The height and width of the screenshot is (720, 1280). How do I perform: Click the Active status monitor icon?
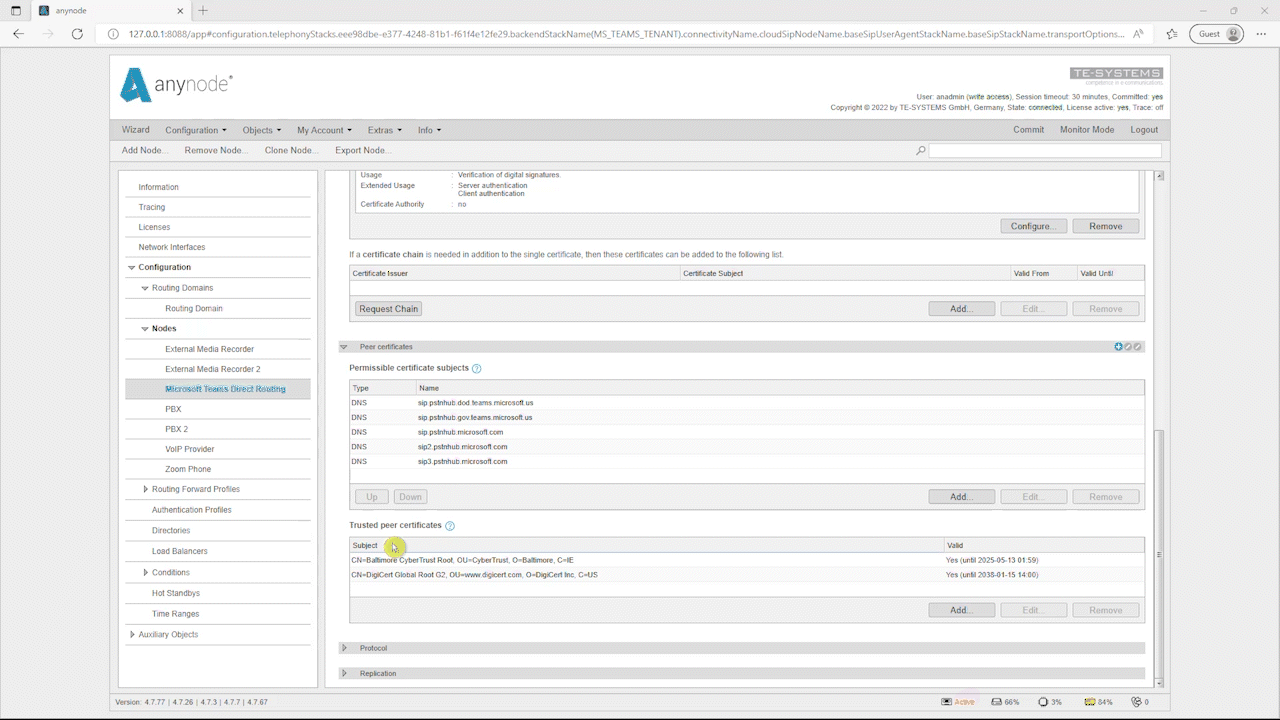947,702
